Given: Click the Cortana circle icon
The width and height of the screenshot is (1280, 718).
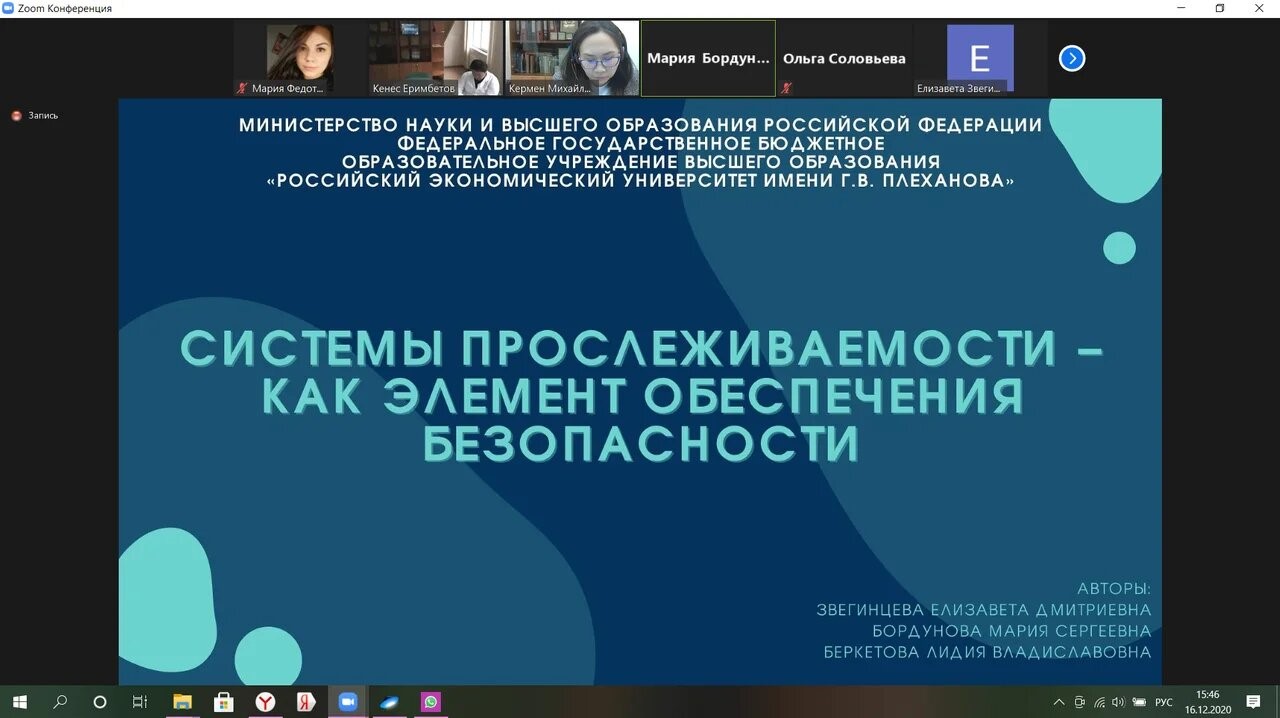Looking at the screenshot, I should click(99, 702).
